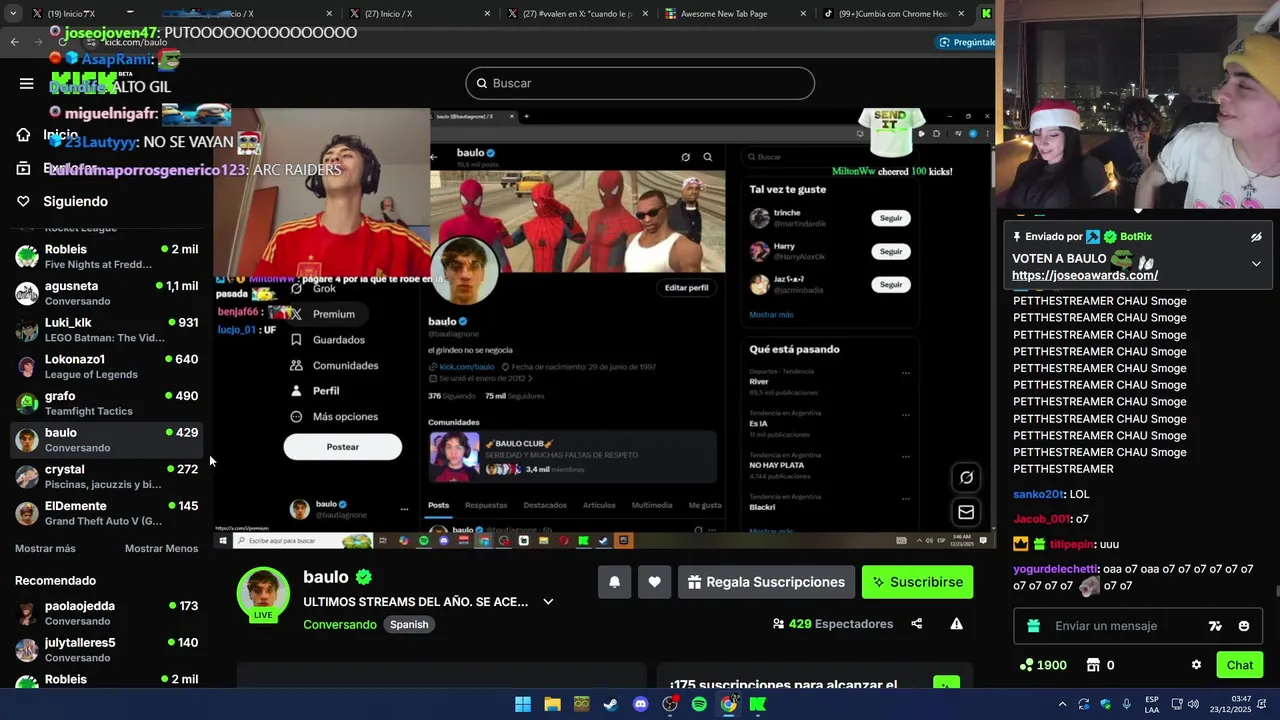Open Lokonazo1 League of Legends channel
Image resolution: width=1280 pixels, height=720 pixels.
(x=107, y=366)
